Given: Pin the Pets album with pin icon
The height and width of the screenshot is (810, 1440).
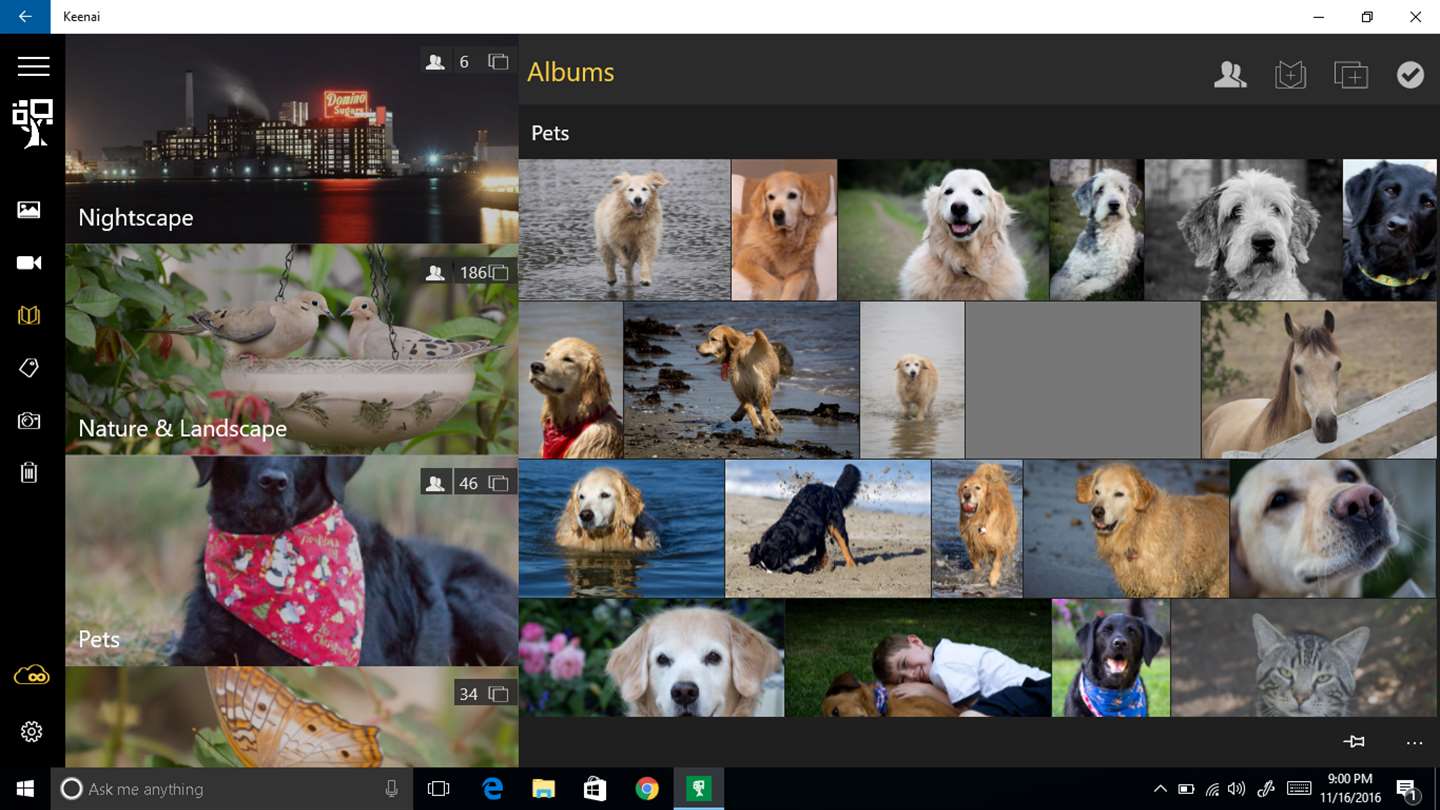Looking at the screenshot, I should 1354,742.
